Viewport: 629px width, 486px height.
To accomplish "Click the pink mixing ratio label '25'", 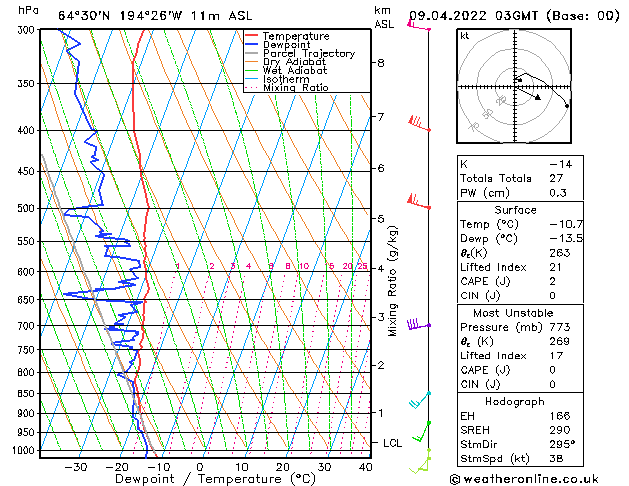I will [362, 266].
